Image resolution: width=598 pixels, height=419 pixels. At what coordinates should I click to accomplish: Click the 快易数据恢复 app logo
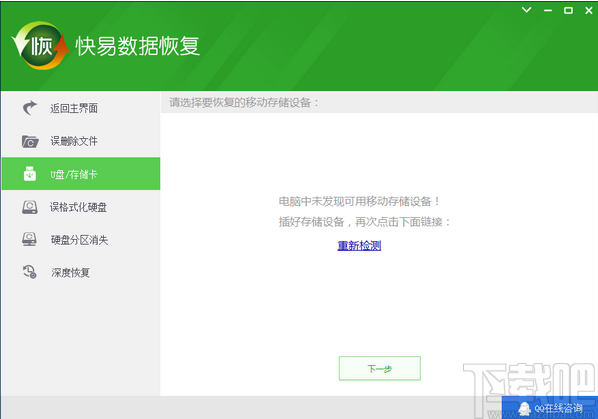pos(41,45)
